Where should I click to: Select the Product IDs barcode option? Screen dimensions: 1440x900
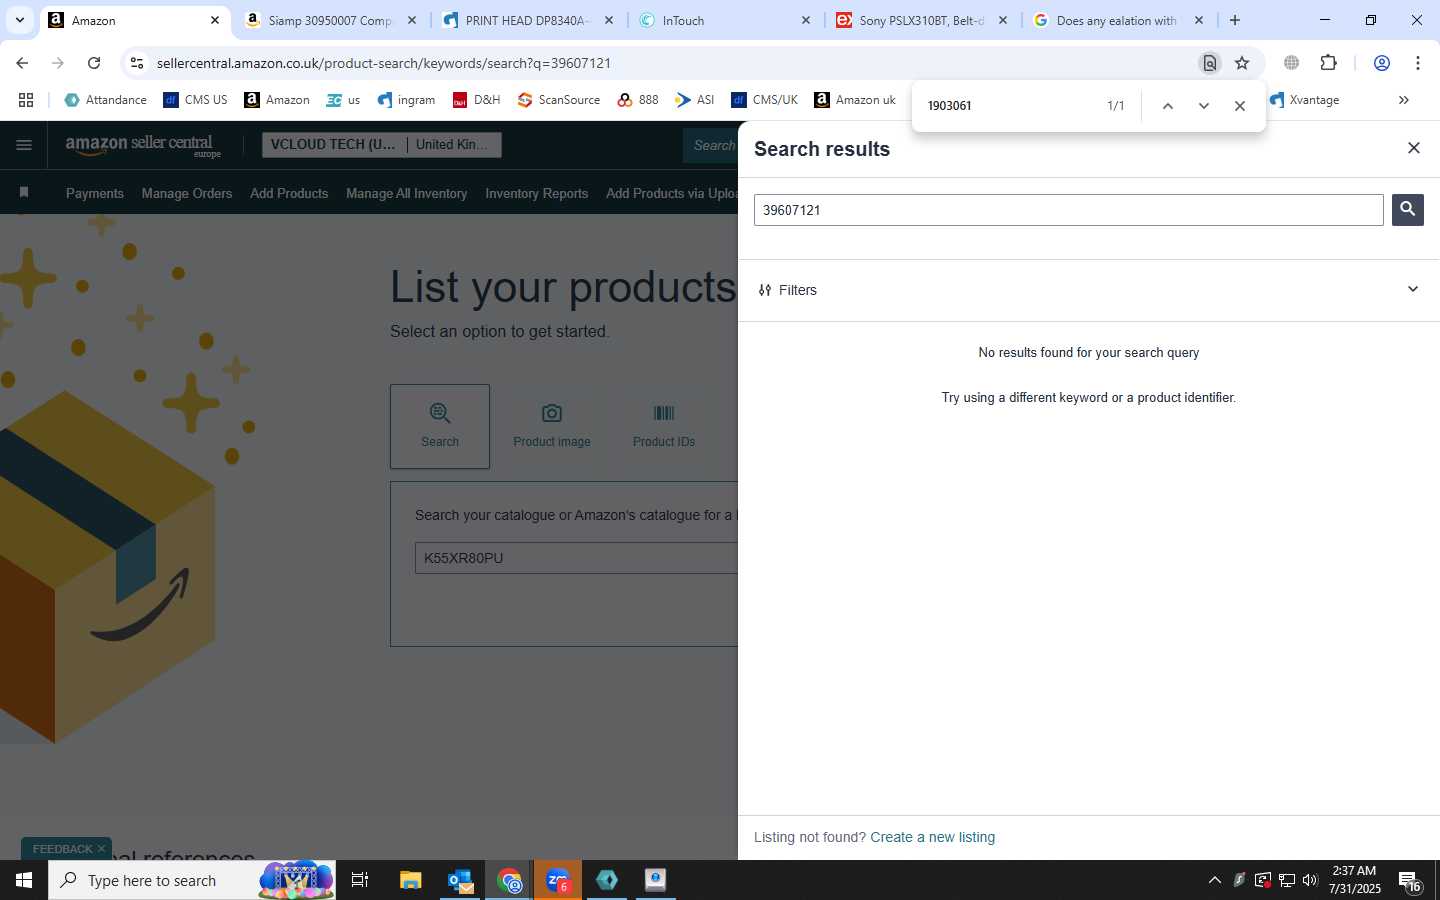664,426
